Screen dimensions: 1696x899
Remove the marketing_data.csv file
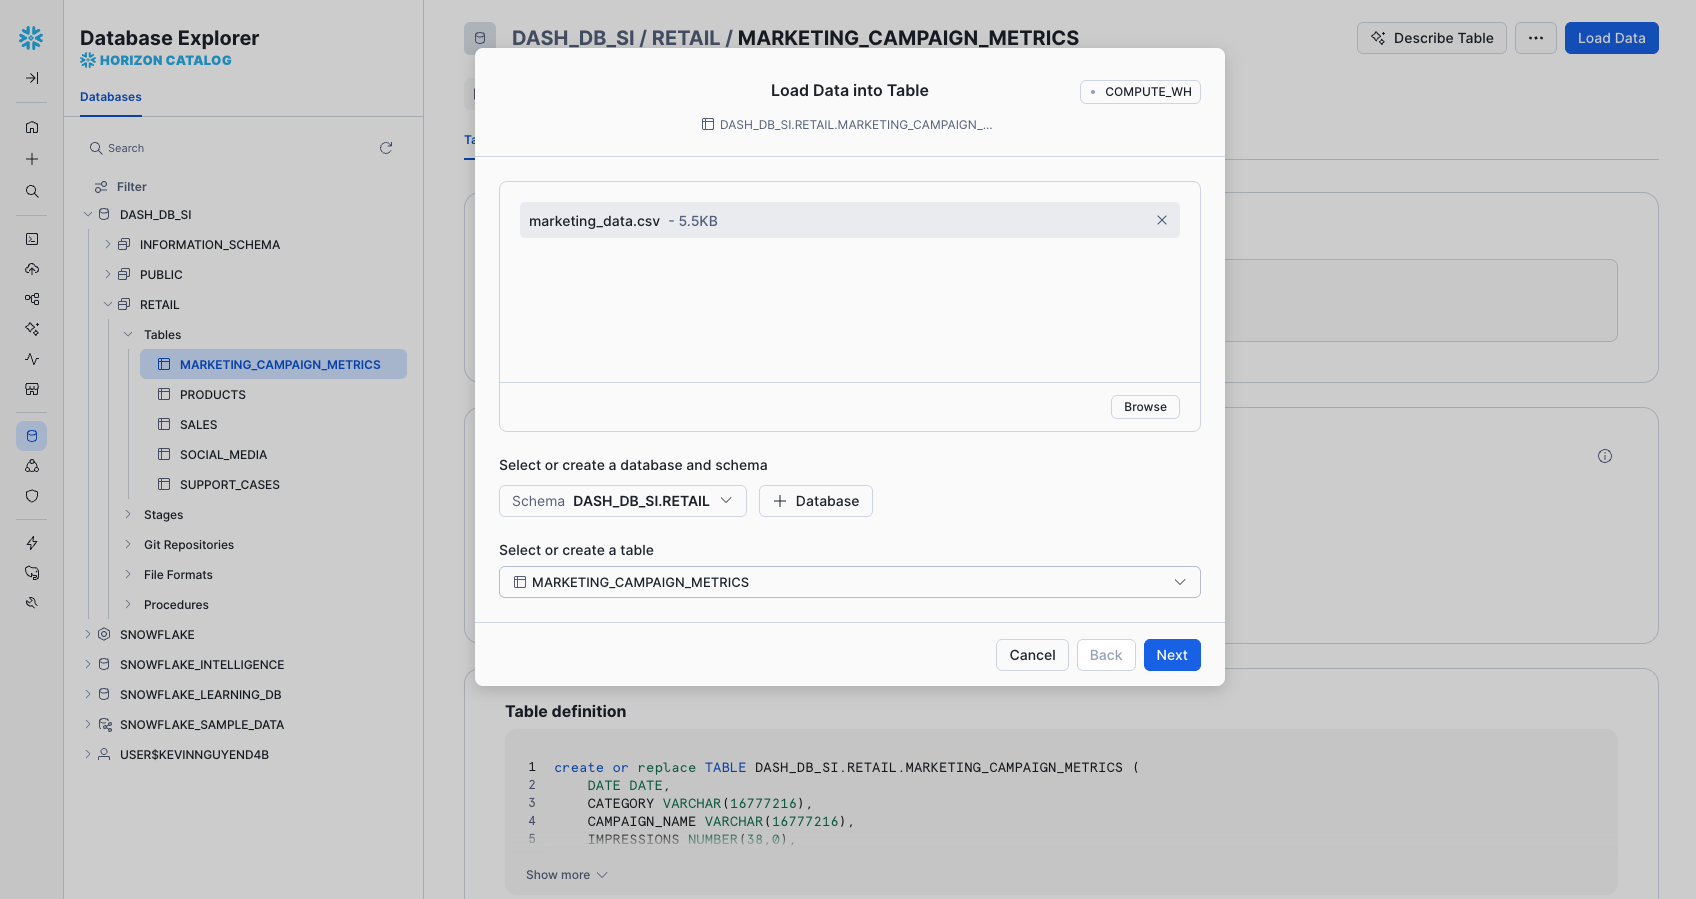(1162, 220)
